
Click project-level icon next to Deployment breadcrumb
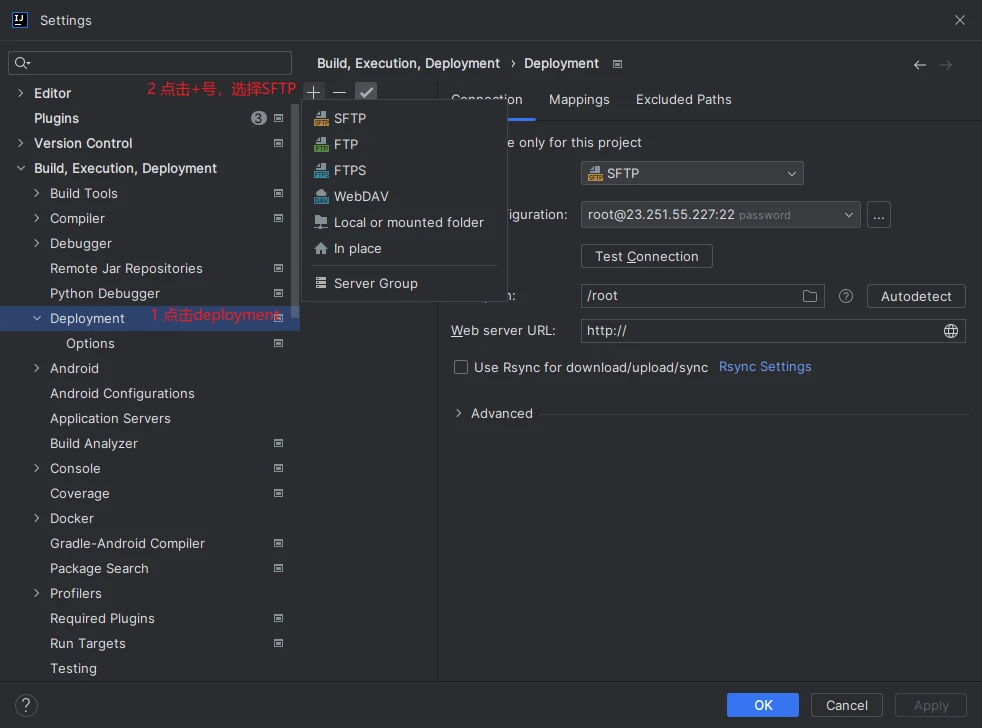tap(618, 64)
